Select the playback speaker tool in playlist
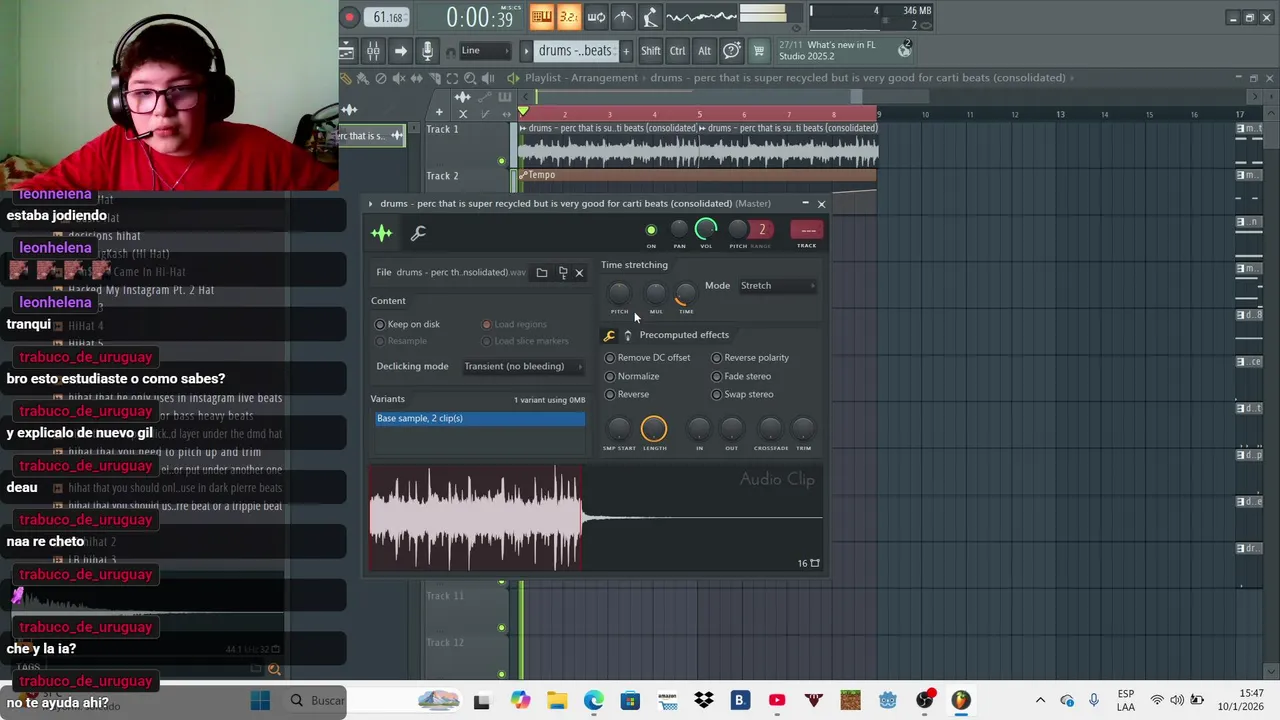The image size is (1280, 720). click(488, 78)
